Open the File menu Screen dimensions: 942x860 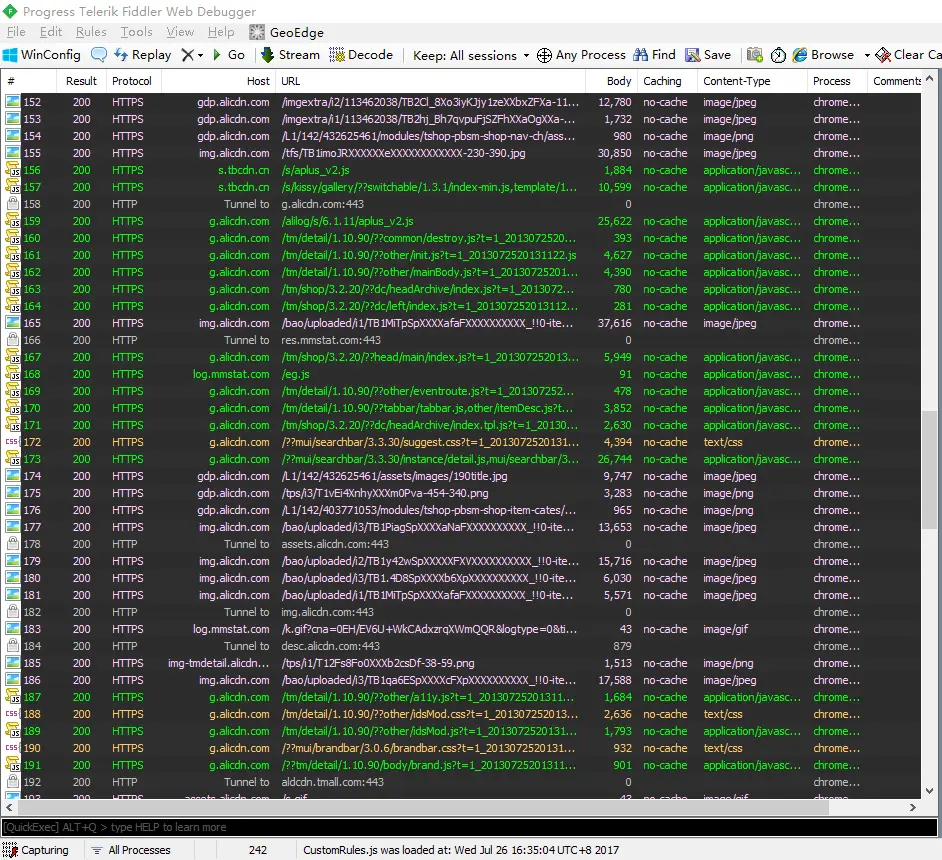16,32
